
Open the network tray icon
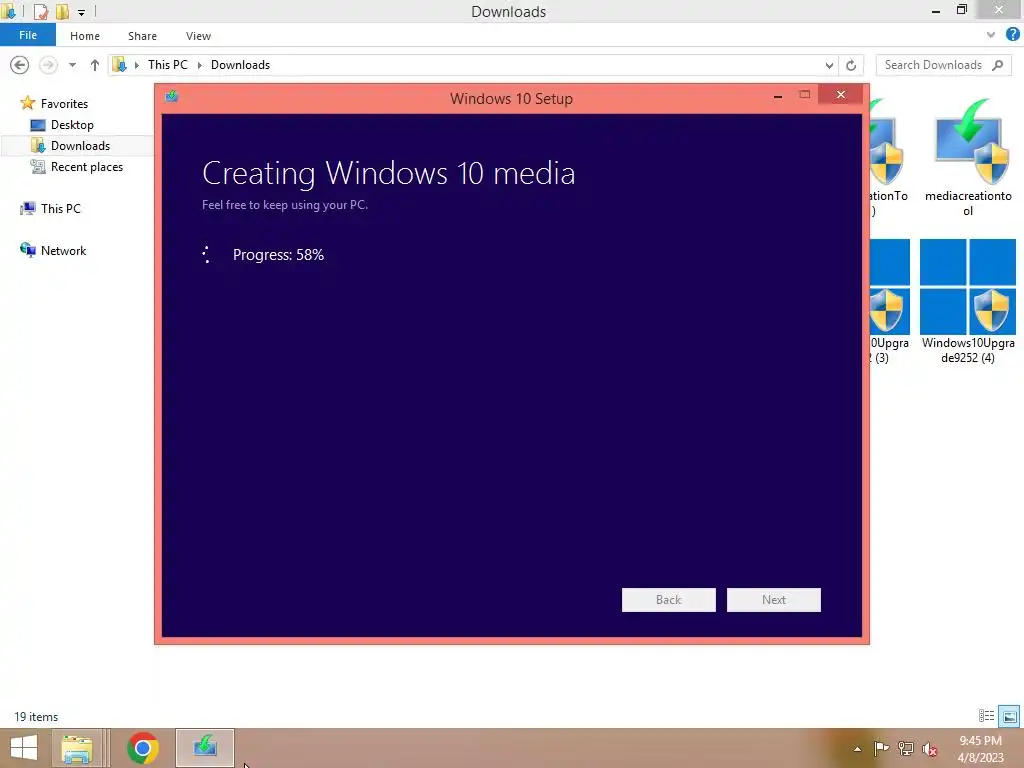pos(905,748)
